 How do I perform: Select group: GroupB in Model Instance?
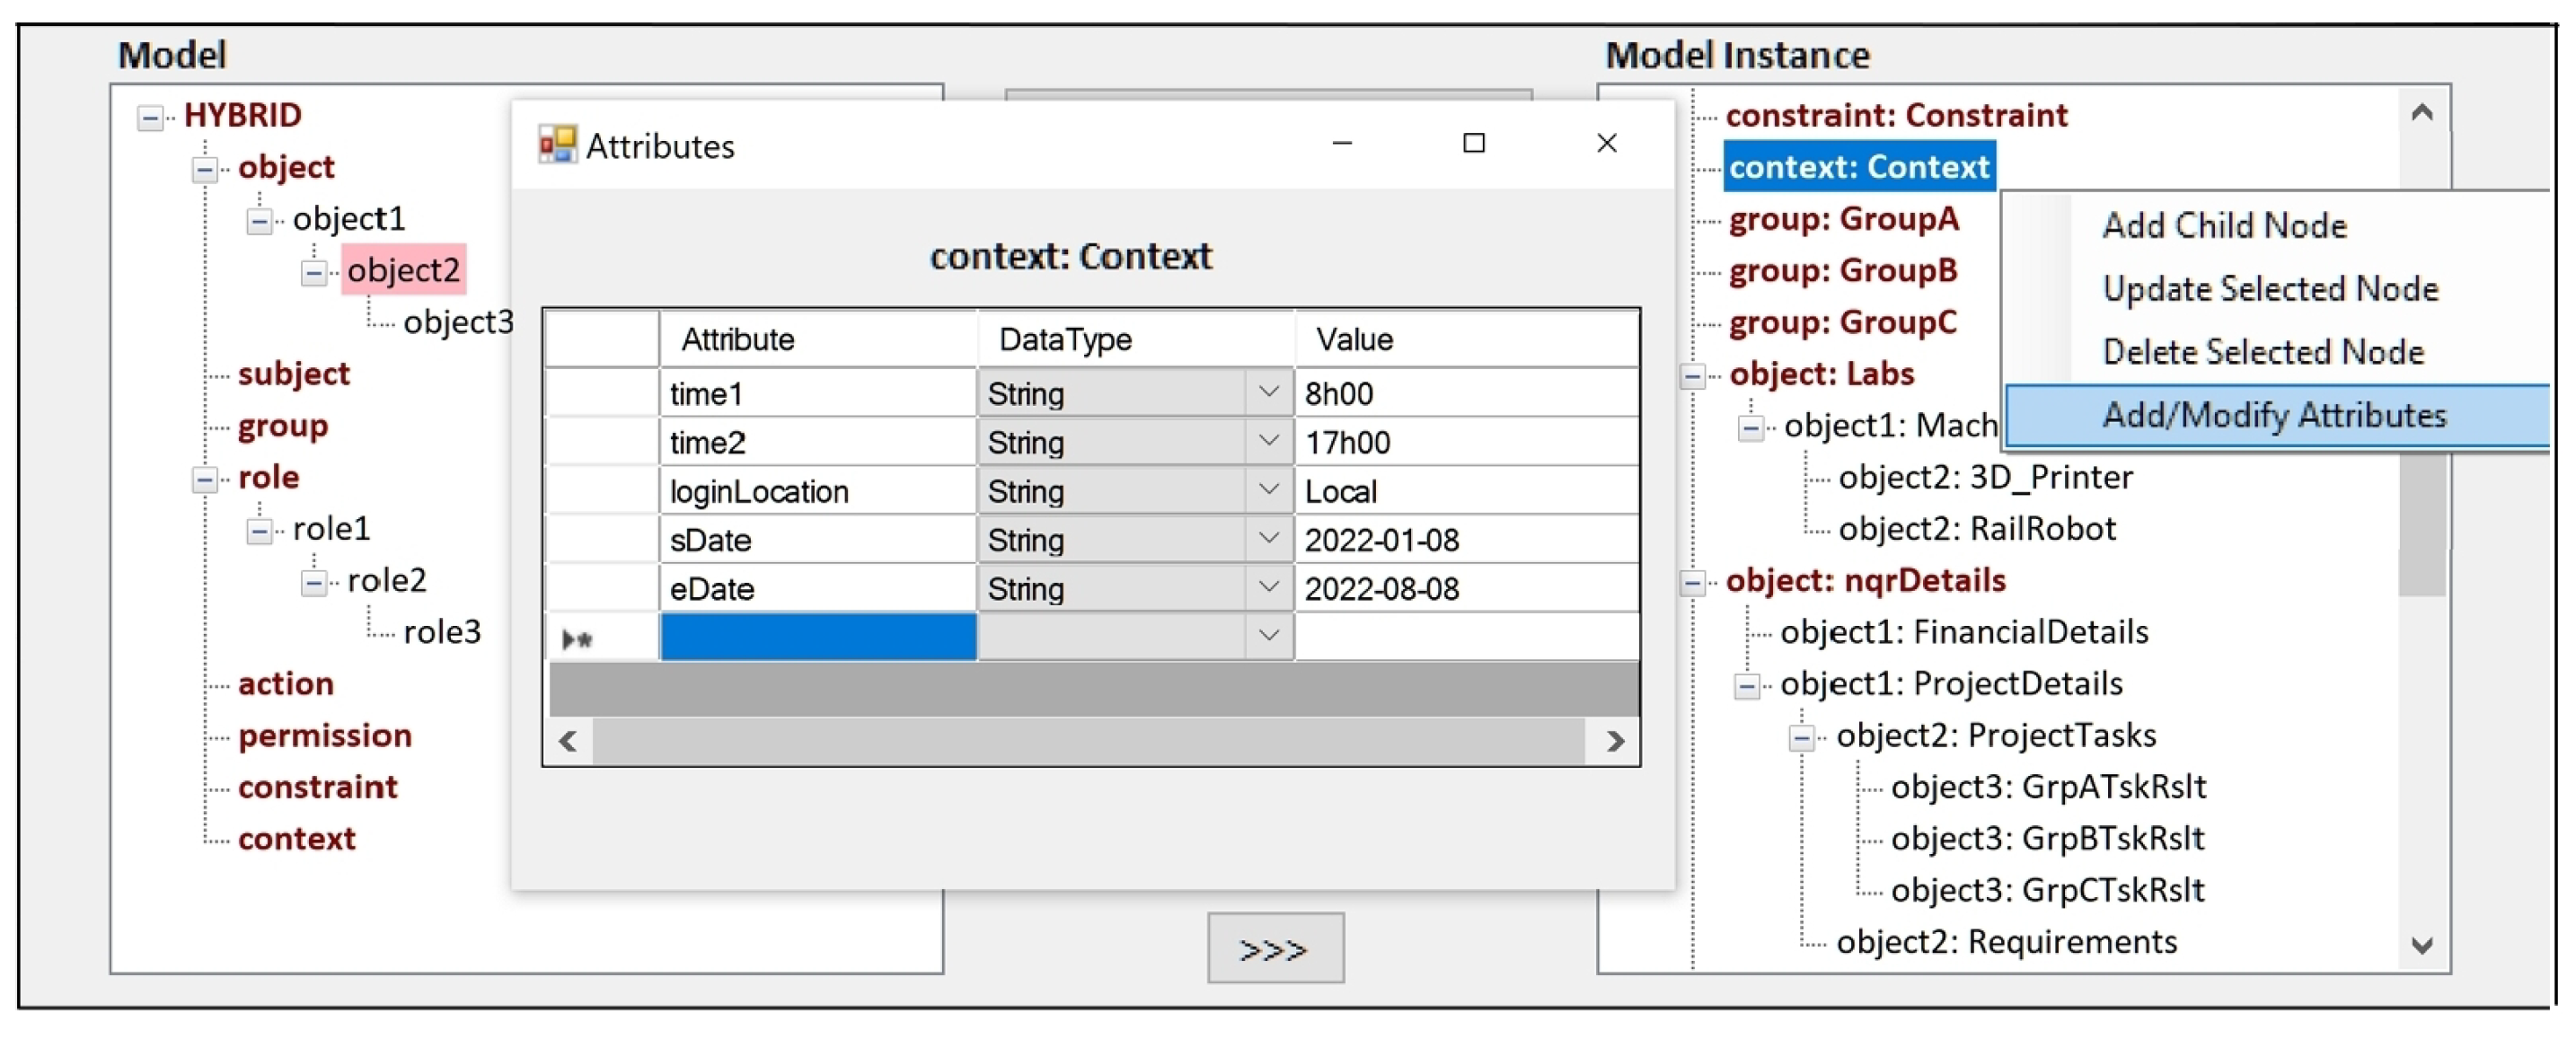pos(1842,271)
